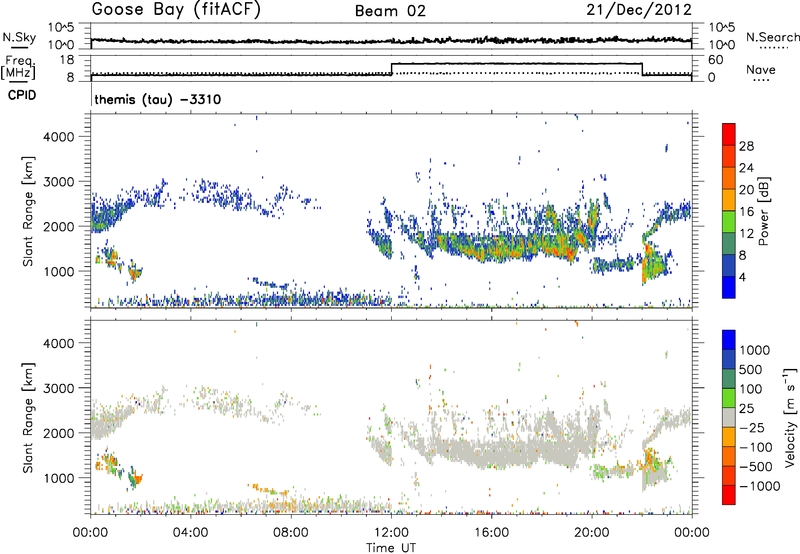Select the "-500" Velocity scale value
Image resolution: width=800 pixels, height=554 pixels.
756,466
